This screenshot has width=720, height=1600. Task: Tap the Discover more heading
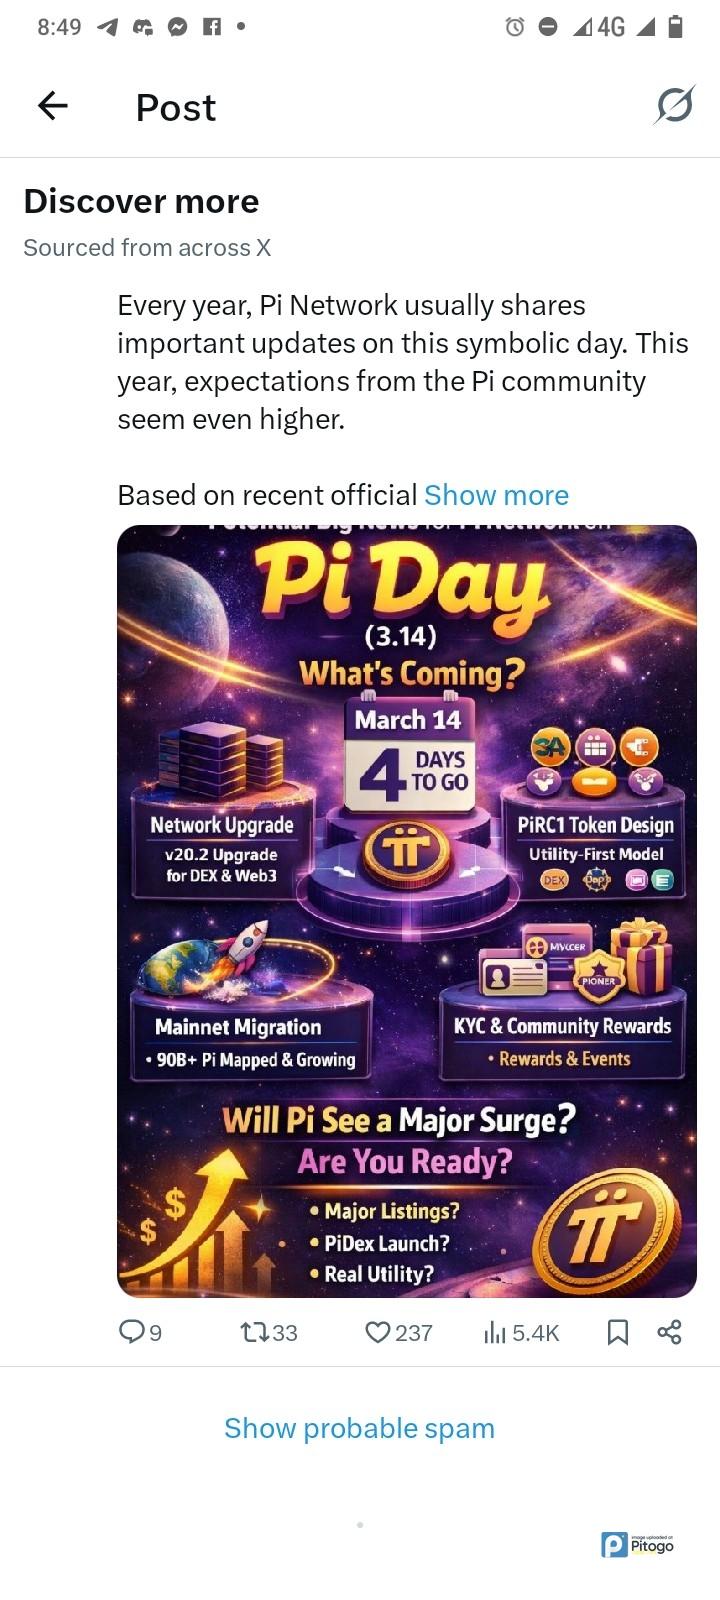click(x=141, y=201)
